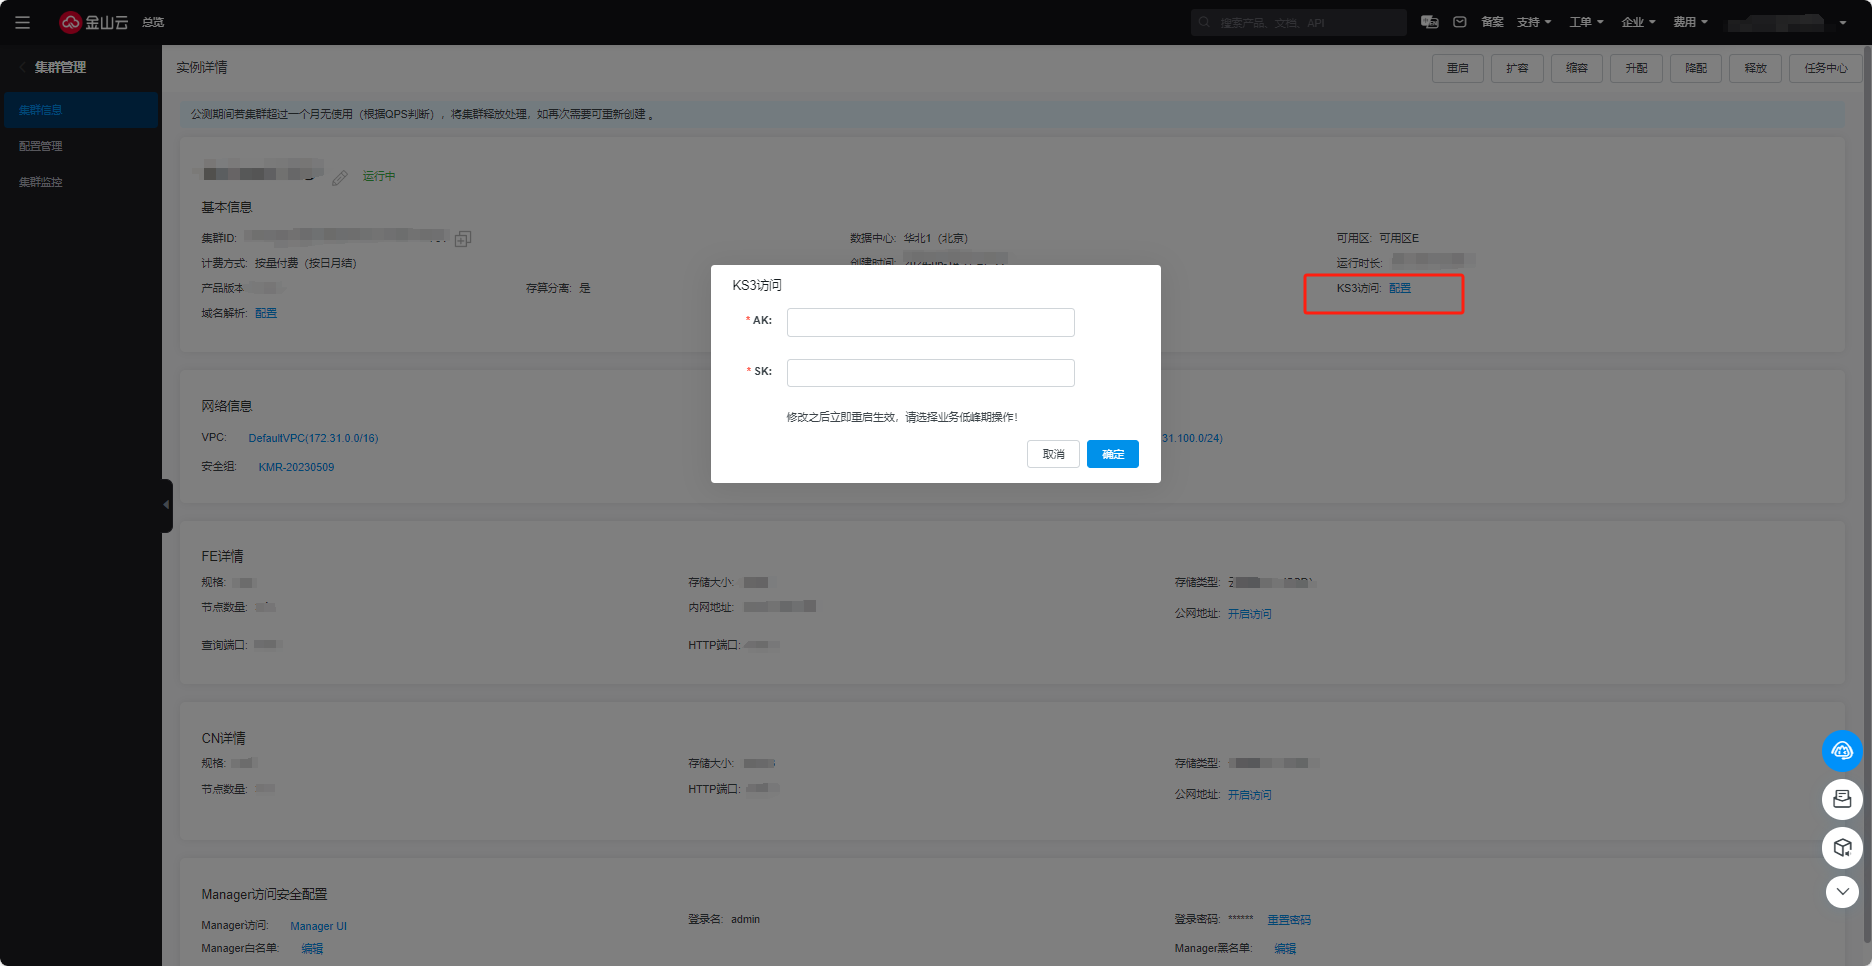The image size is (1872, 966).
Task: Expand the 企业 dropdown menu
Action: point(1638,22)
